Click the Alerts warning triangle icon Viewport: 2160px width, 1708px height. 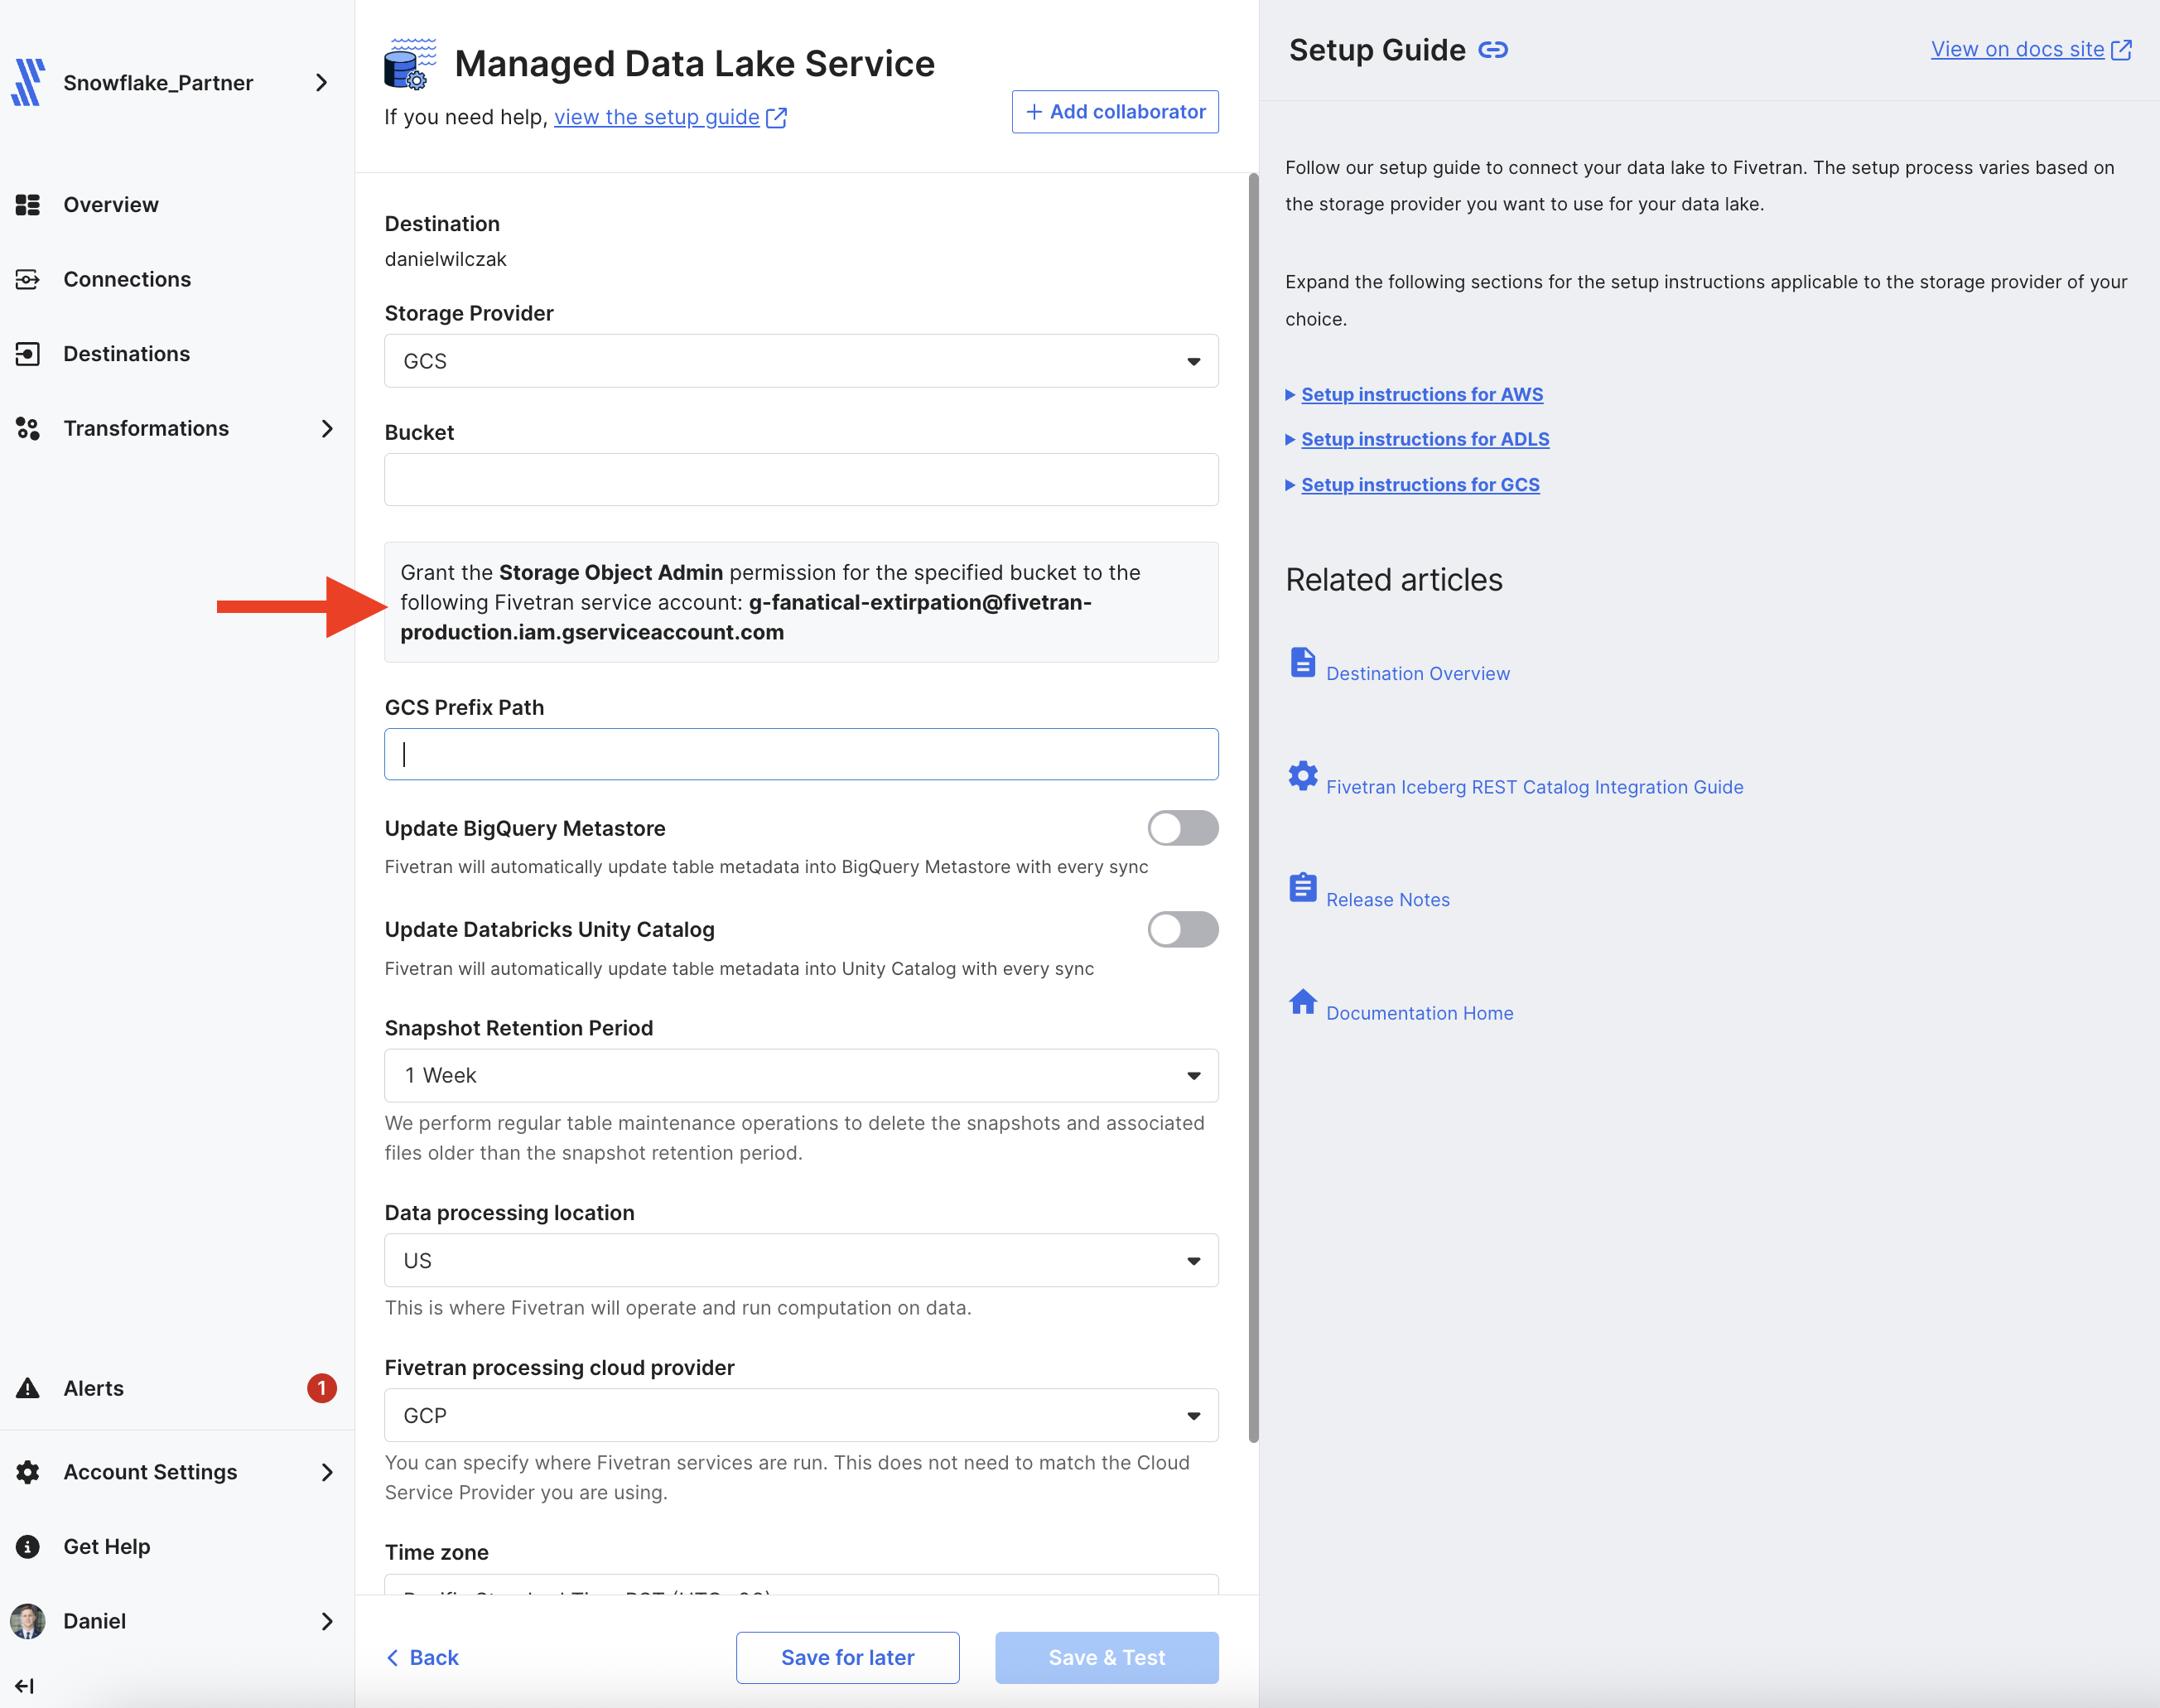point(28,1388)
